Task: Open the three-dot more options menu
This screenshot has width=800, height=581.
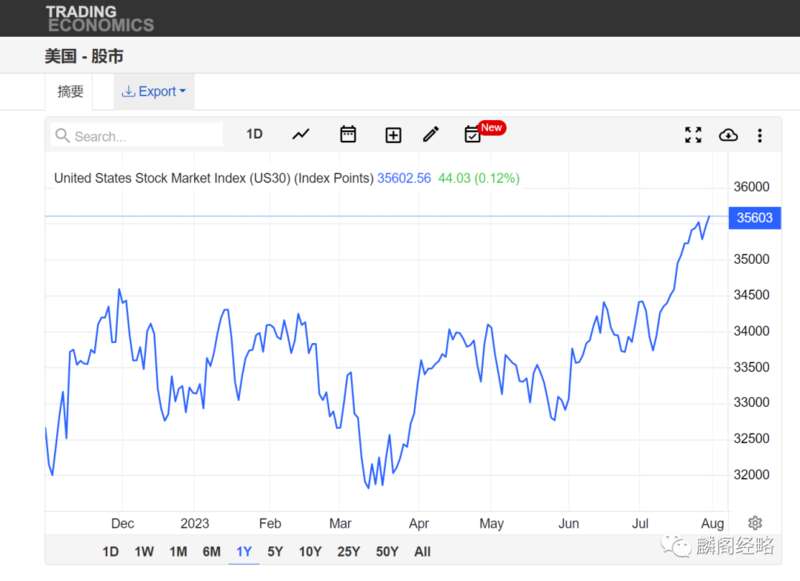Action: (760, 135)
